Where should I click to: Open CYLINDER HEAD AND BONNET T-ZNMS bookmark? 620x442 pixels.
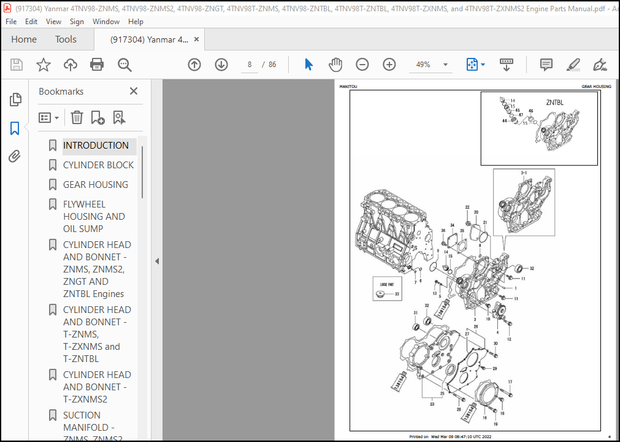[97, 334]
